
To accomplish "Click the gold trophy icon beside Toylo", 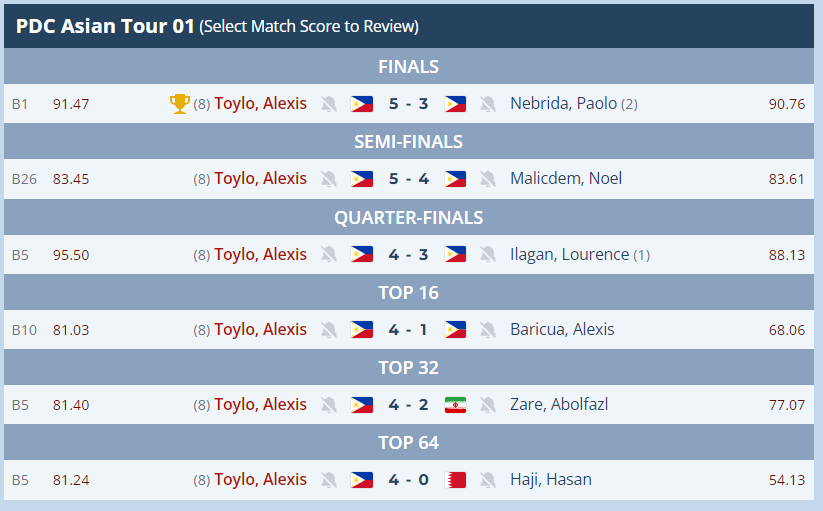I will 180,103.
